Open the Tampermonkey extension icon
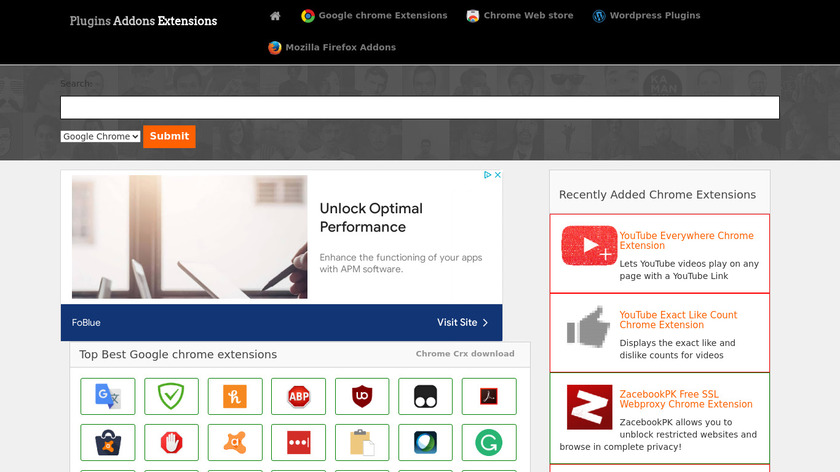The width and height of the screenshot is (840, 472). pyautogui.click(x=425, y=396)
